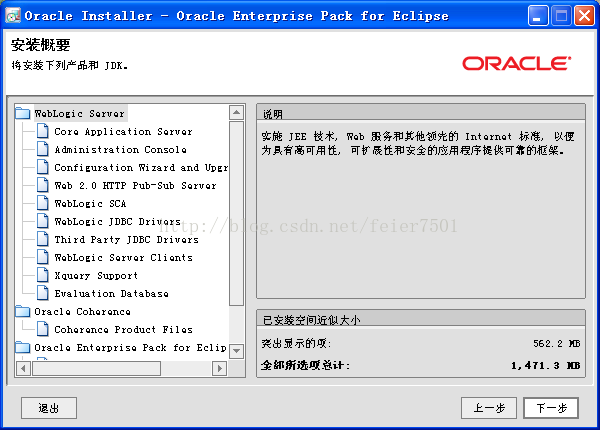Click the 退出 (Exit) button

(49, 408)
